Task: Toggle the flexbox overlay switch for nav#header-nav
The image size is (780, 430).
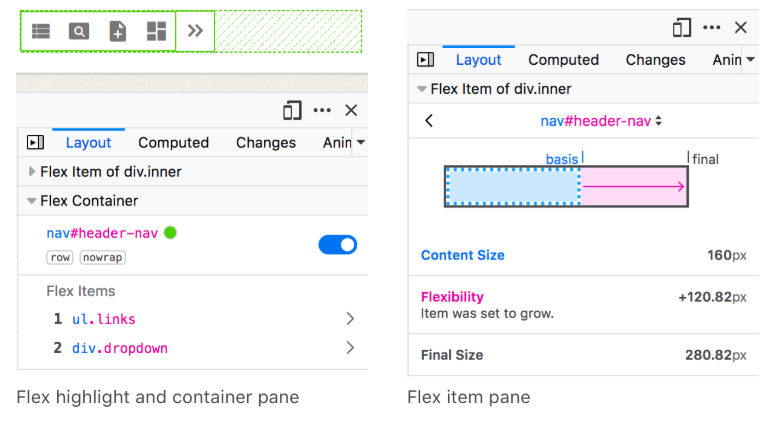Action: 337,244
